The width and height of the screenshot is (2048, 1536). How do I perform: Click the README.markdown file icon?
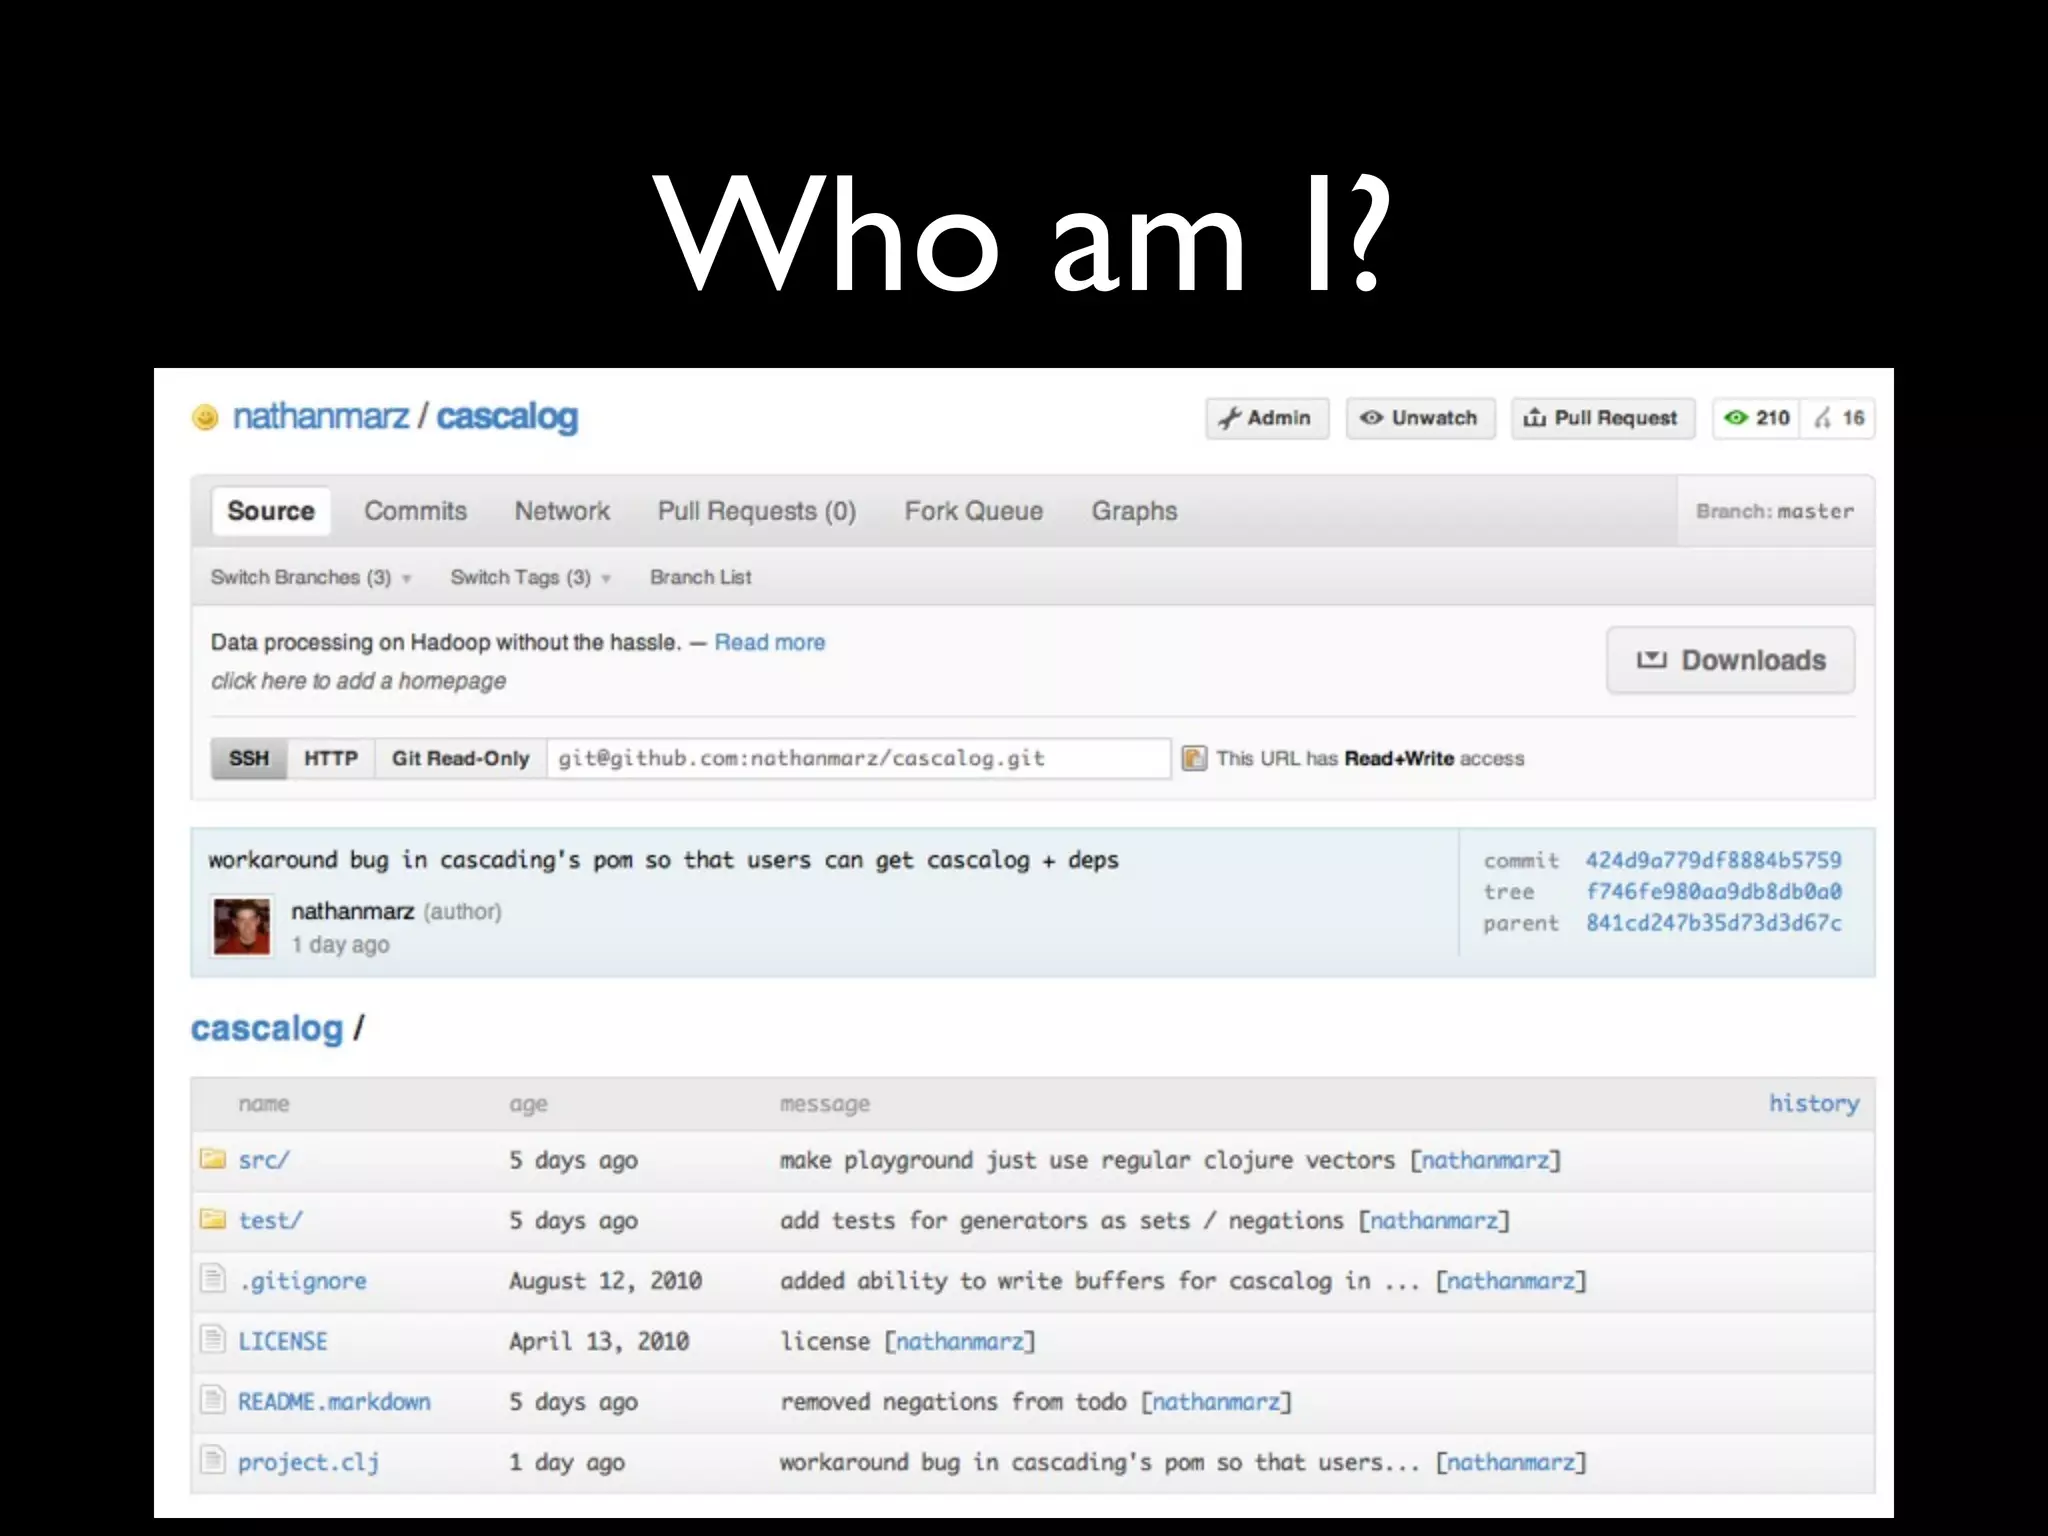[213, 1400]
